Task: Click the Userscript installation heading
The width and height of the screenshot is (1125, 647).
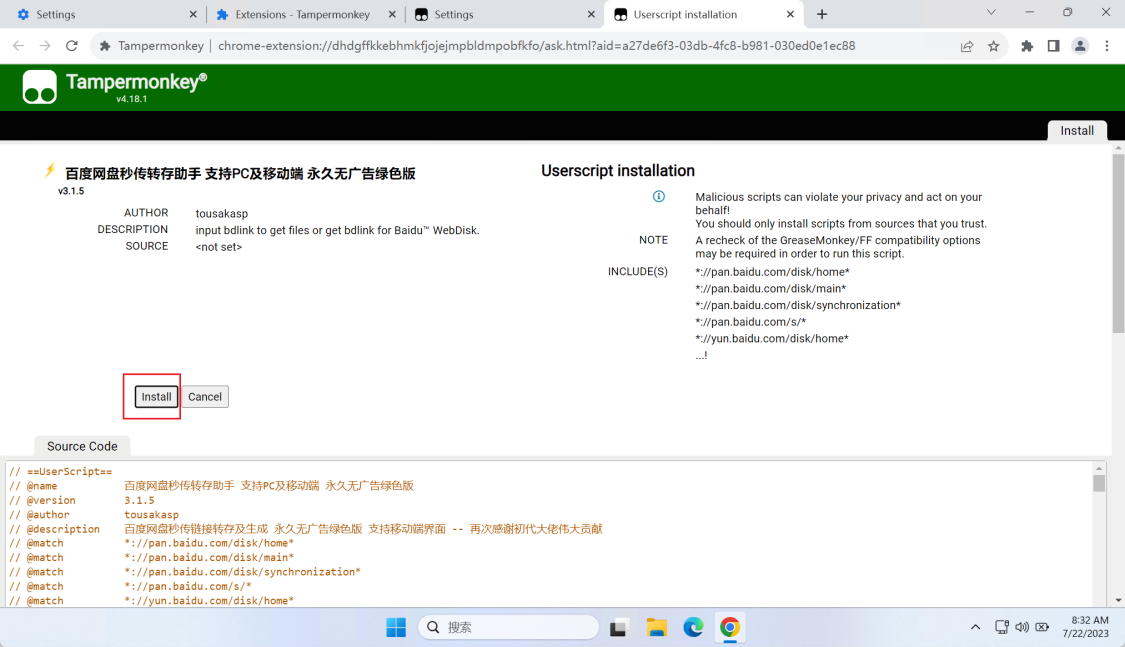Action: (618, 171)
